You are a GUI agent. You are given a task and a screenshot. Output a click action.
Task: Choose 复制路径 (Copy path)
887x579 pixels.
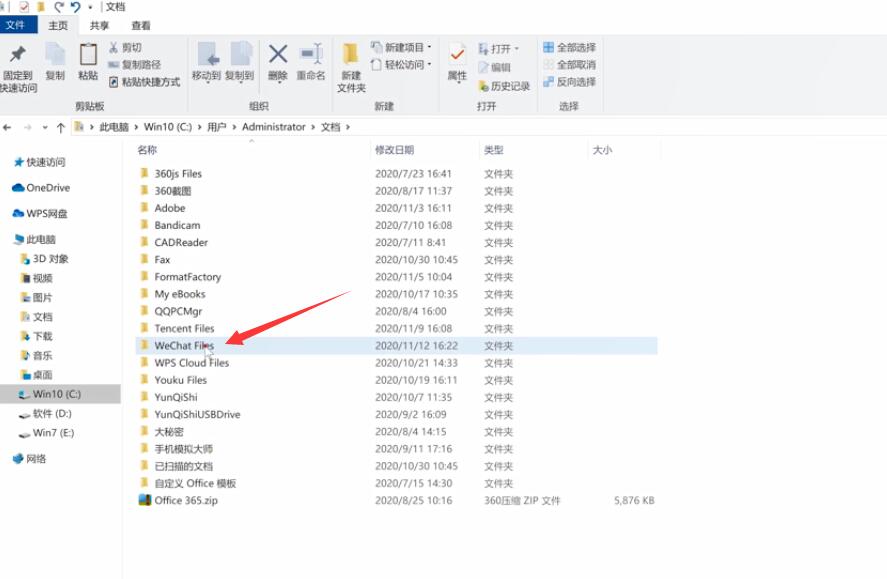(135, 64)
